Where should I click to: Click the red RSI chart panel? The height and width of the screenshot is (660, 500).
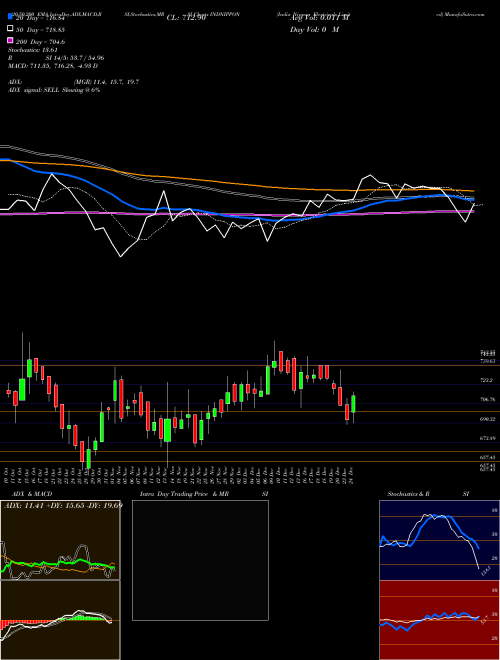pyautogui.click(x=439, y=620)
